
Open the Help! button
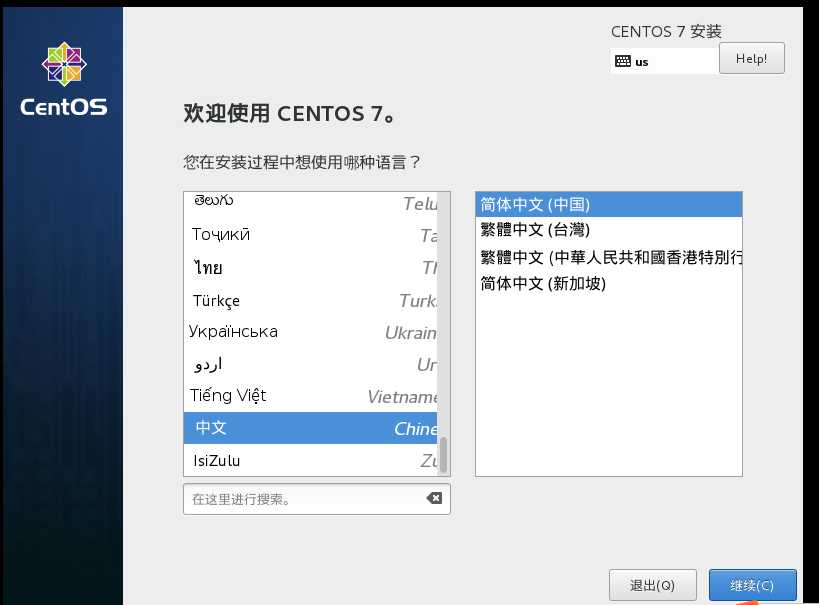[752, 58]
